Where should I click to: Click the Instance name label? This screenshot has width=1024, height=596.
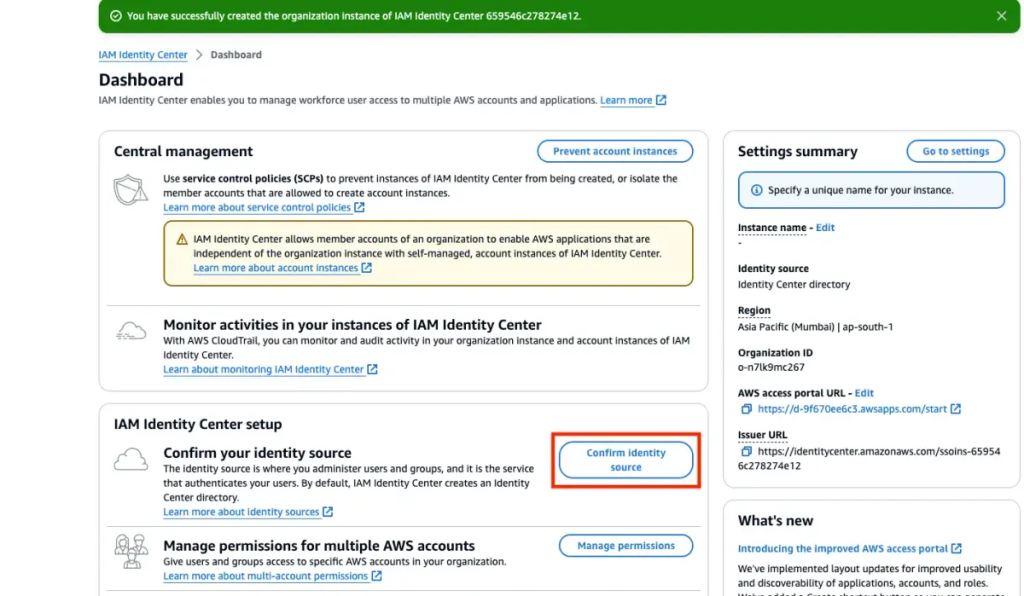pyautogui.click(x=772, y=227)
